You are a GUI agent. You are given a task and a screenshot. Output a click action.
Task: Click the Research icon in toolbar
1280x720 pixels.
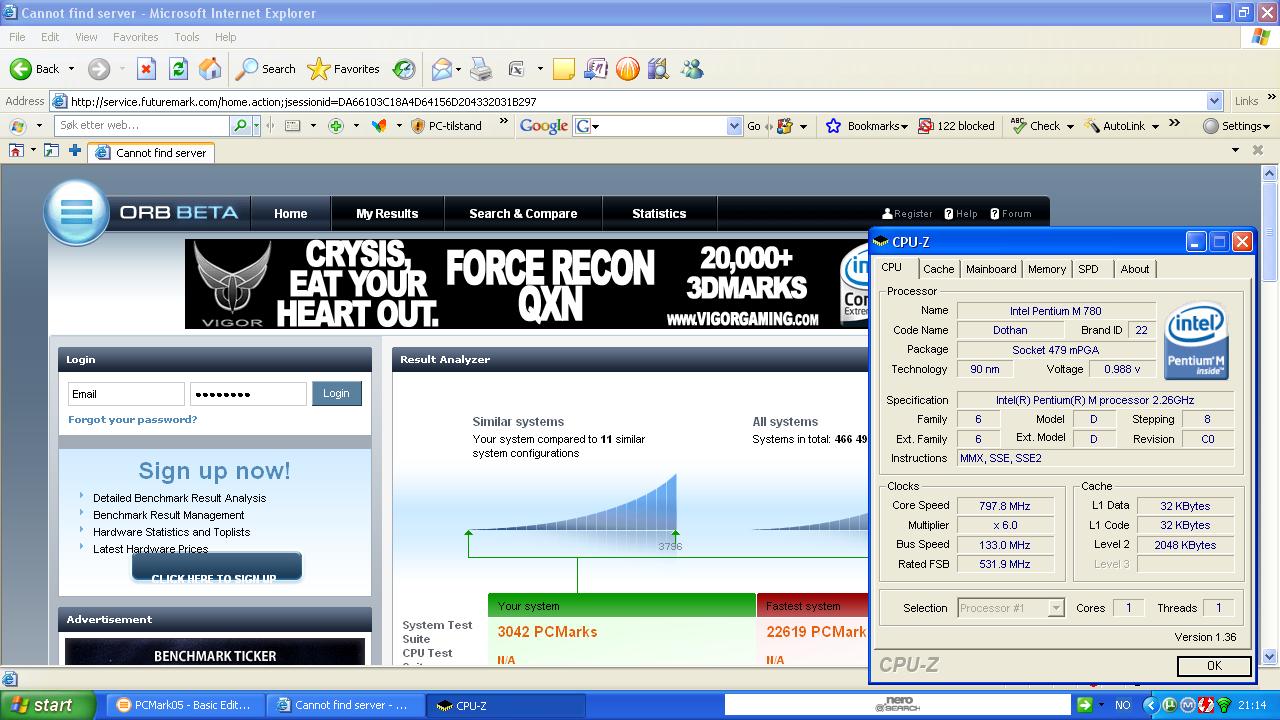595,69
